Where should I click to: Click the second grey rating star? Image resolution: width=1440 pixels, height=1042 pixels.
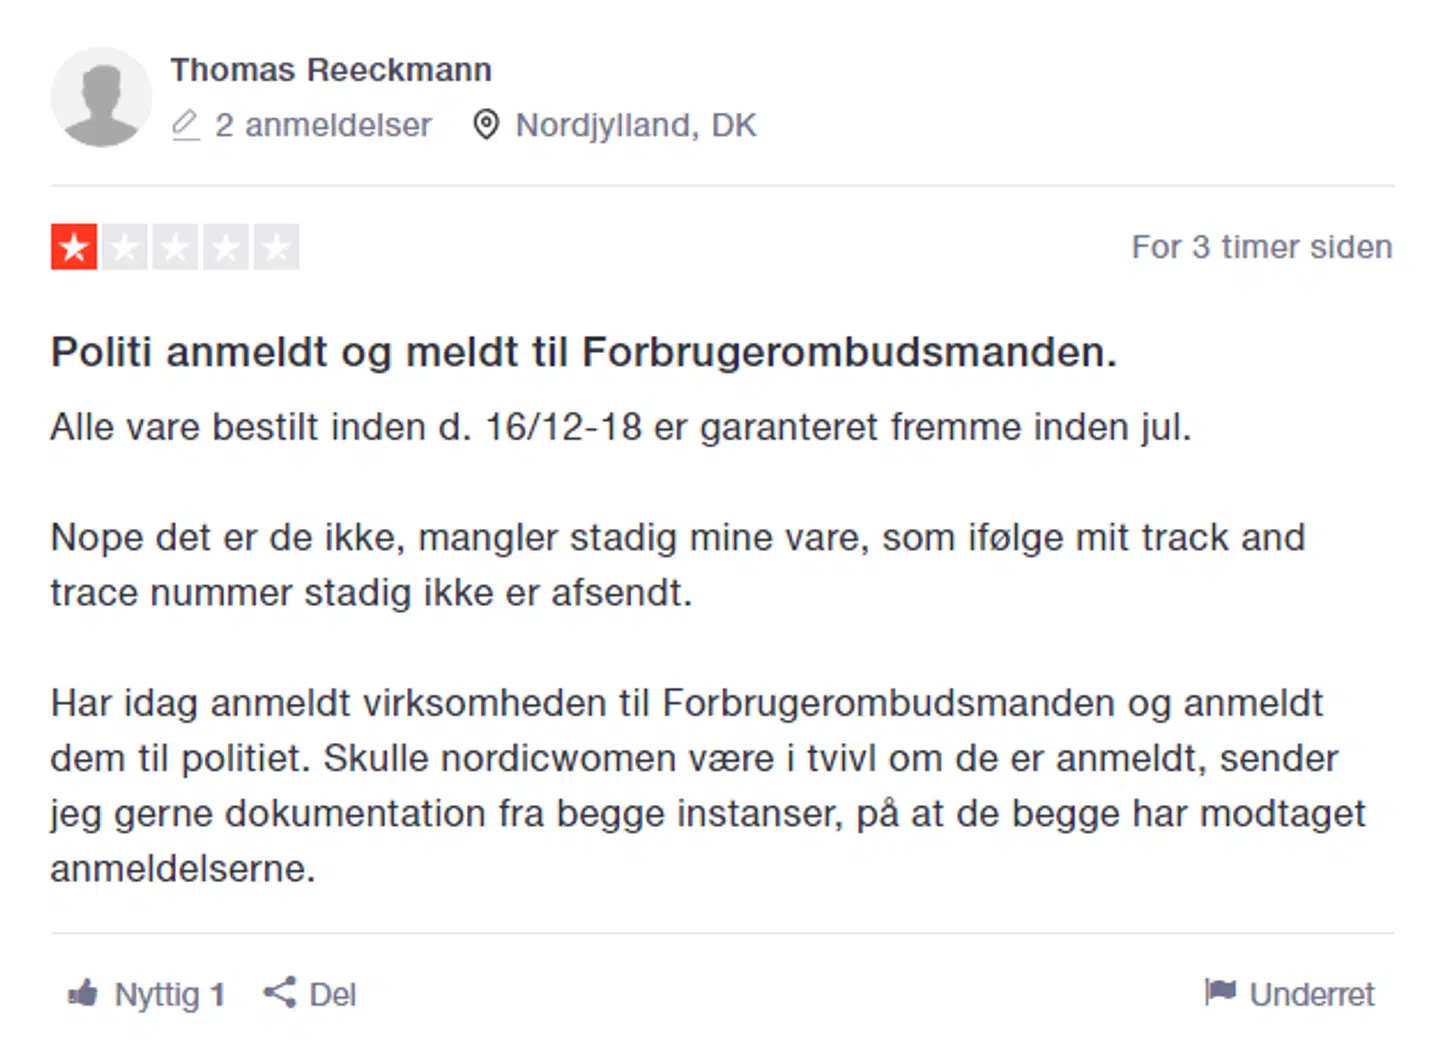(x=125, y=247)
